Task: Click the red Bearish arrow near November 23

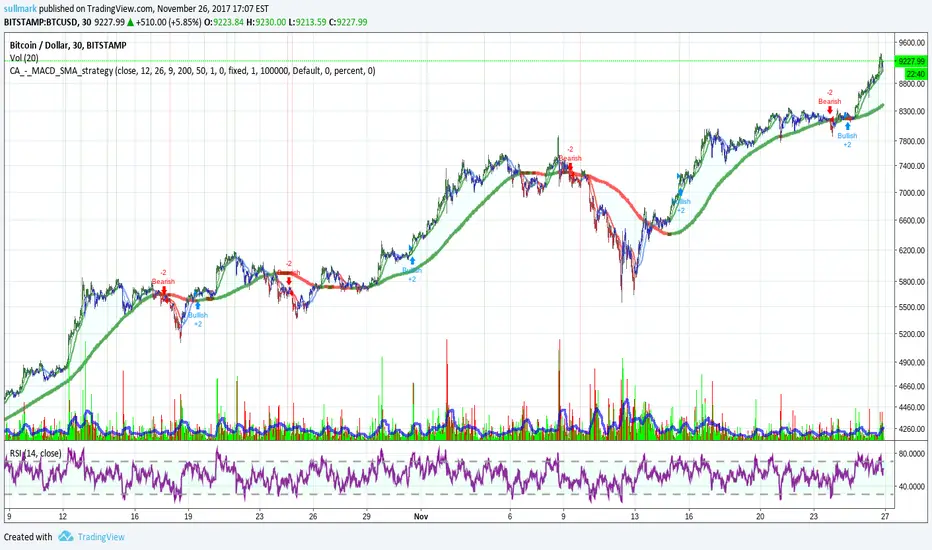Action: tap(830, 110)
